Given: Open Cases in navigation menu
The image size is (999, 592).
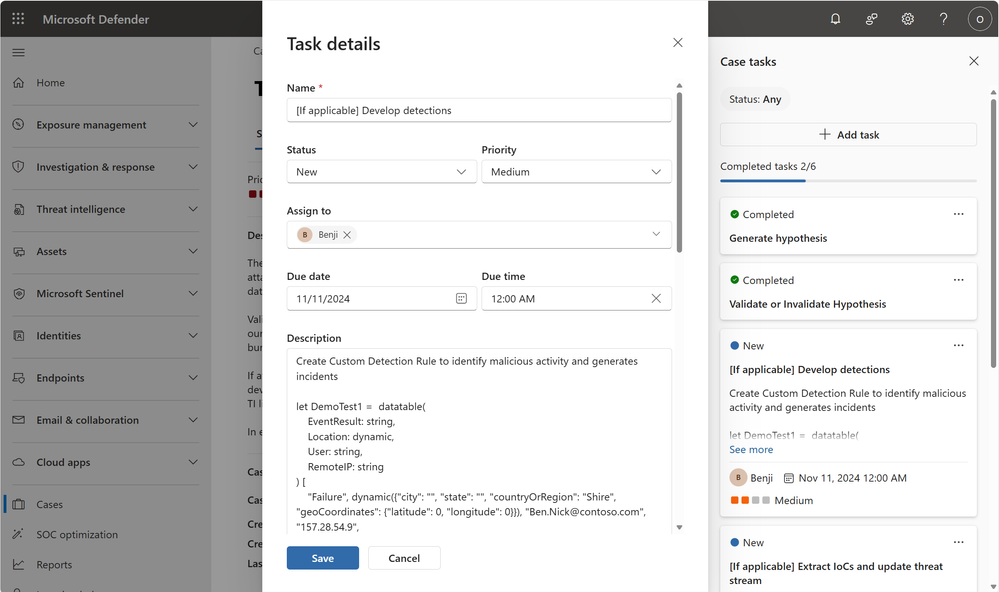Looking at the screenshot, I should tap(50, 505).
